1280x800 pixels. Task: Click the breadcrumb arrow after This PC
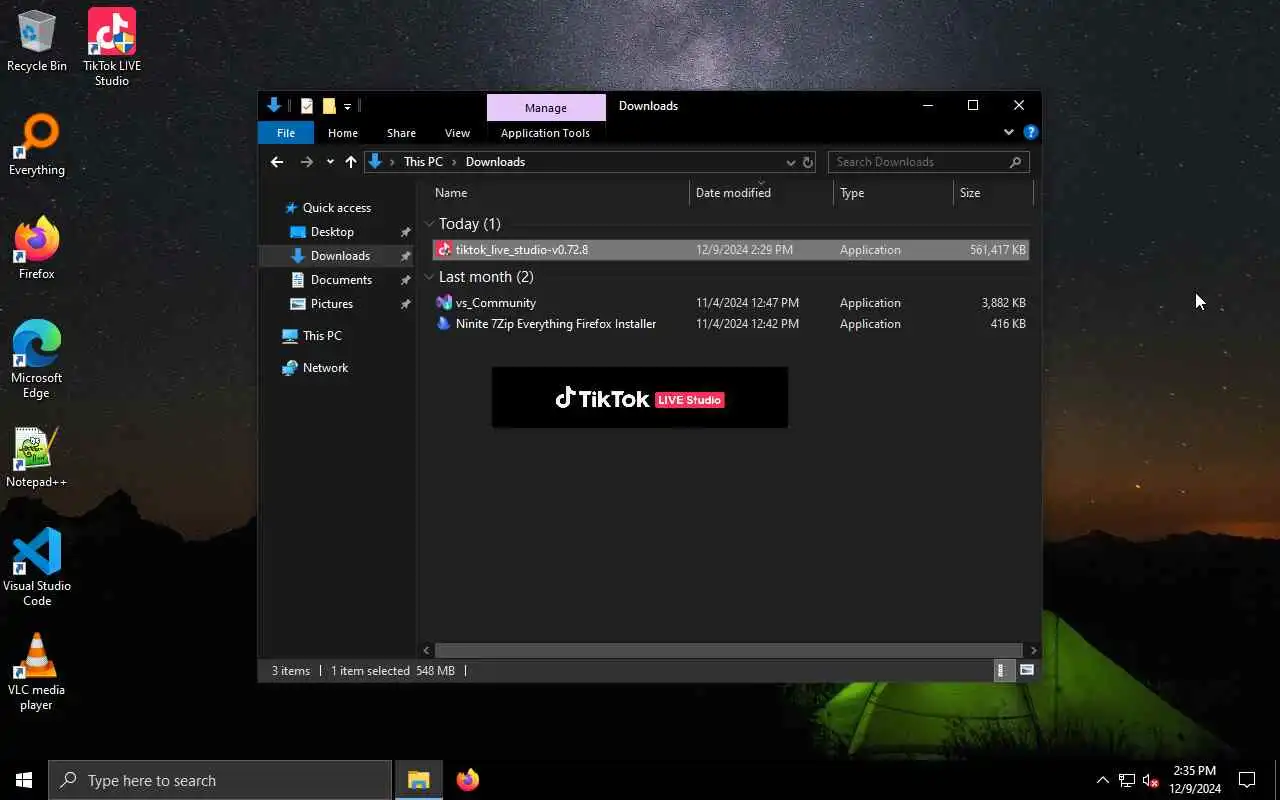[454, 162]
